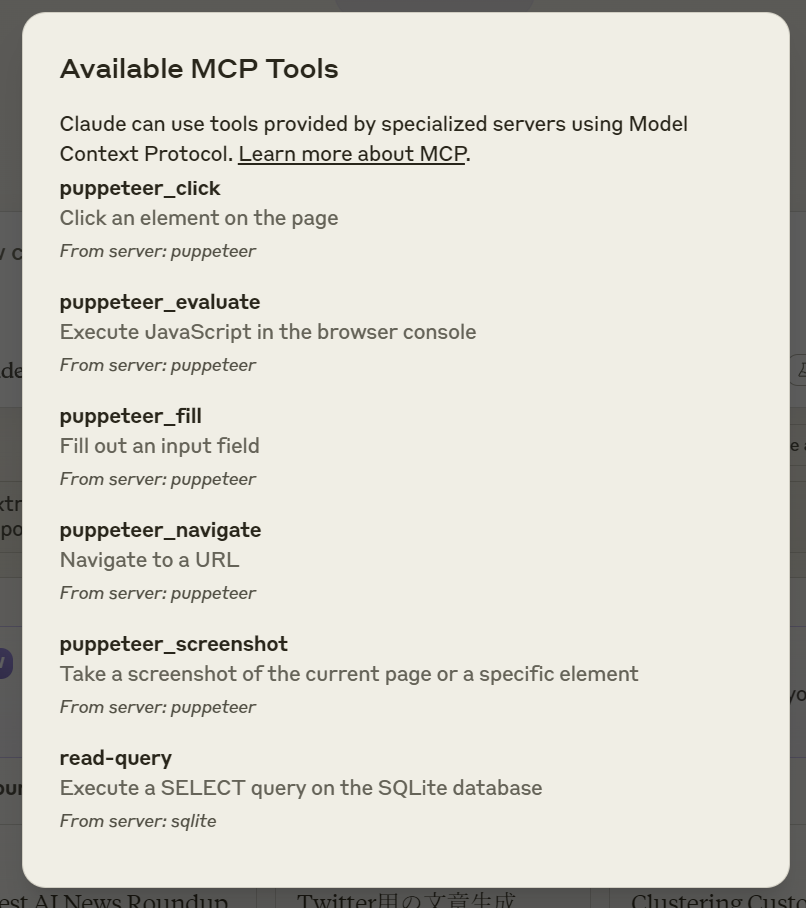The height and width of the screenshot is (908, 806).
Task: Click the "Navigate to a URL" description
Action: click(x=149, y=560)
